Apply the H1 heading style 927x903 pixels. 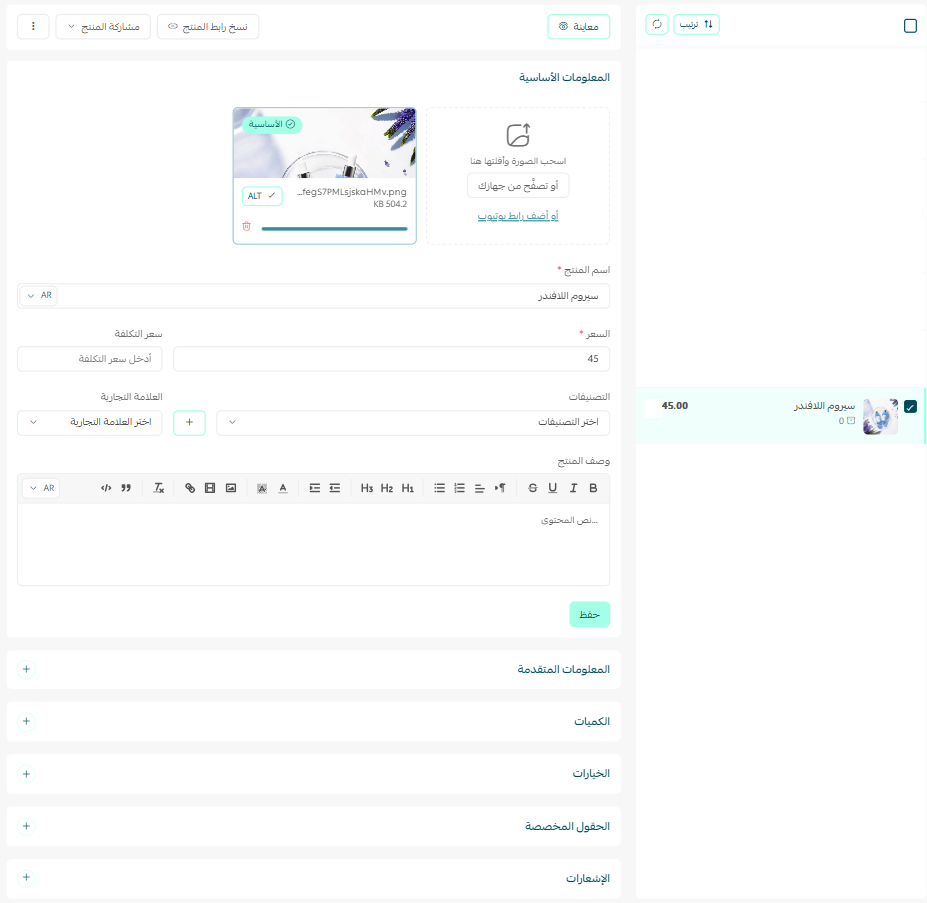click(x=407, y=488)
